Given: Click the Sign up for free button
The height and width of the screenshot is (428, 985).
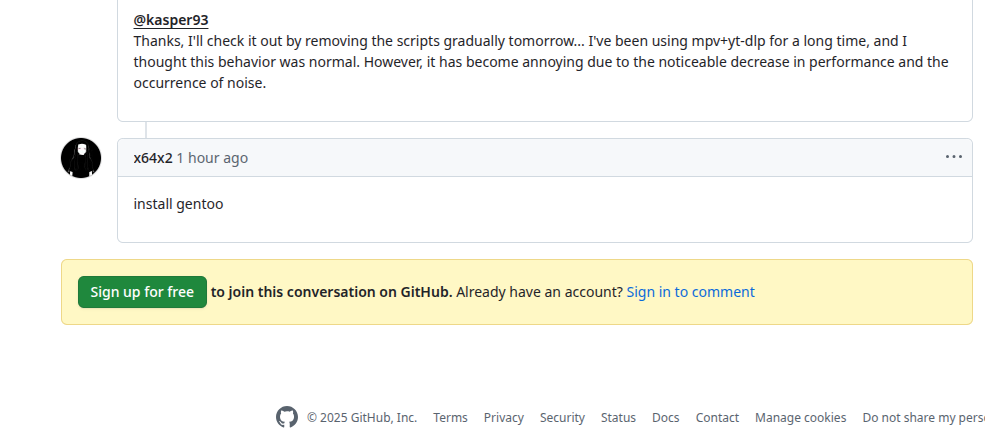Looking at the screenshot, I should point(142,292).
